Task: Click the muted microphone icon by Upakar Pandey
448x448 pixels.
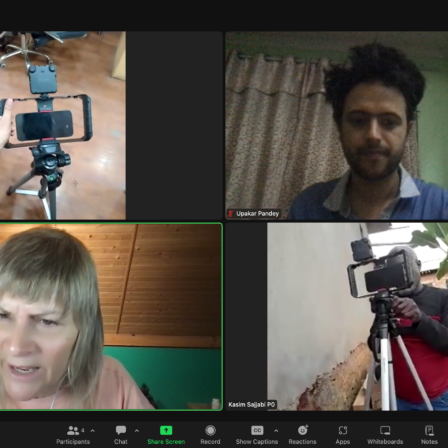Action: (x=231, y=213)
